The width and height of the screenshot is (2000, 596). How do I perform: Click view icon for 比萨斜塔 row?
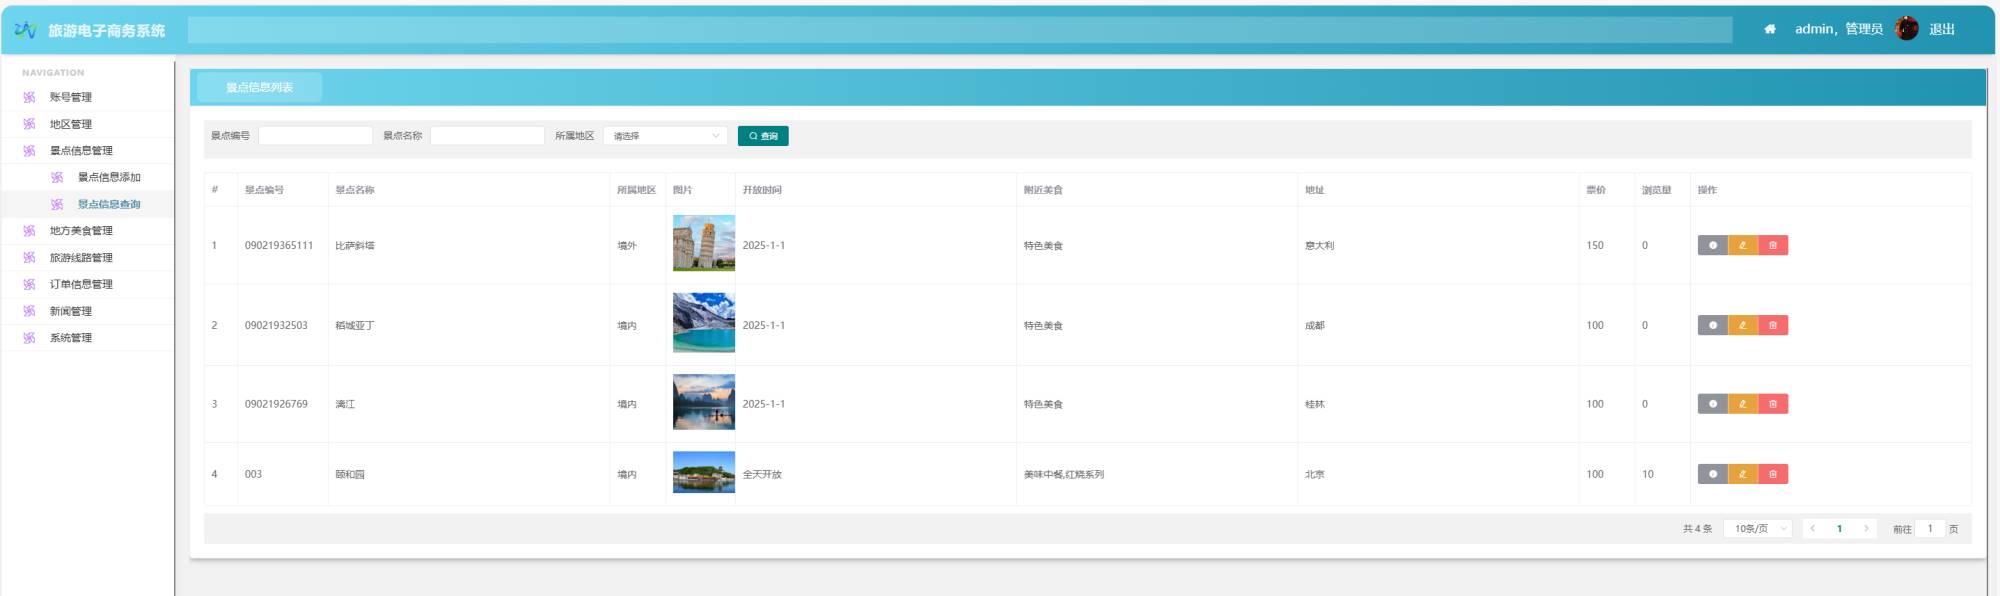(x=1712, y=245)
